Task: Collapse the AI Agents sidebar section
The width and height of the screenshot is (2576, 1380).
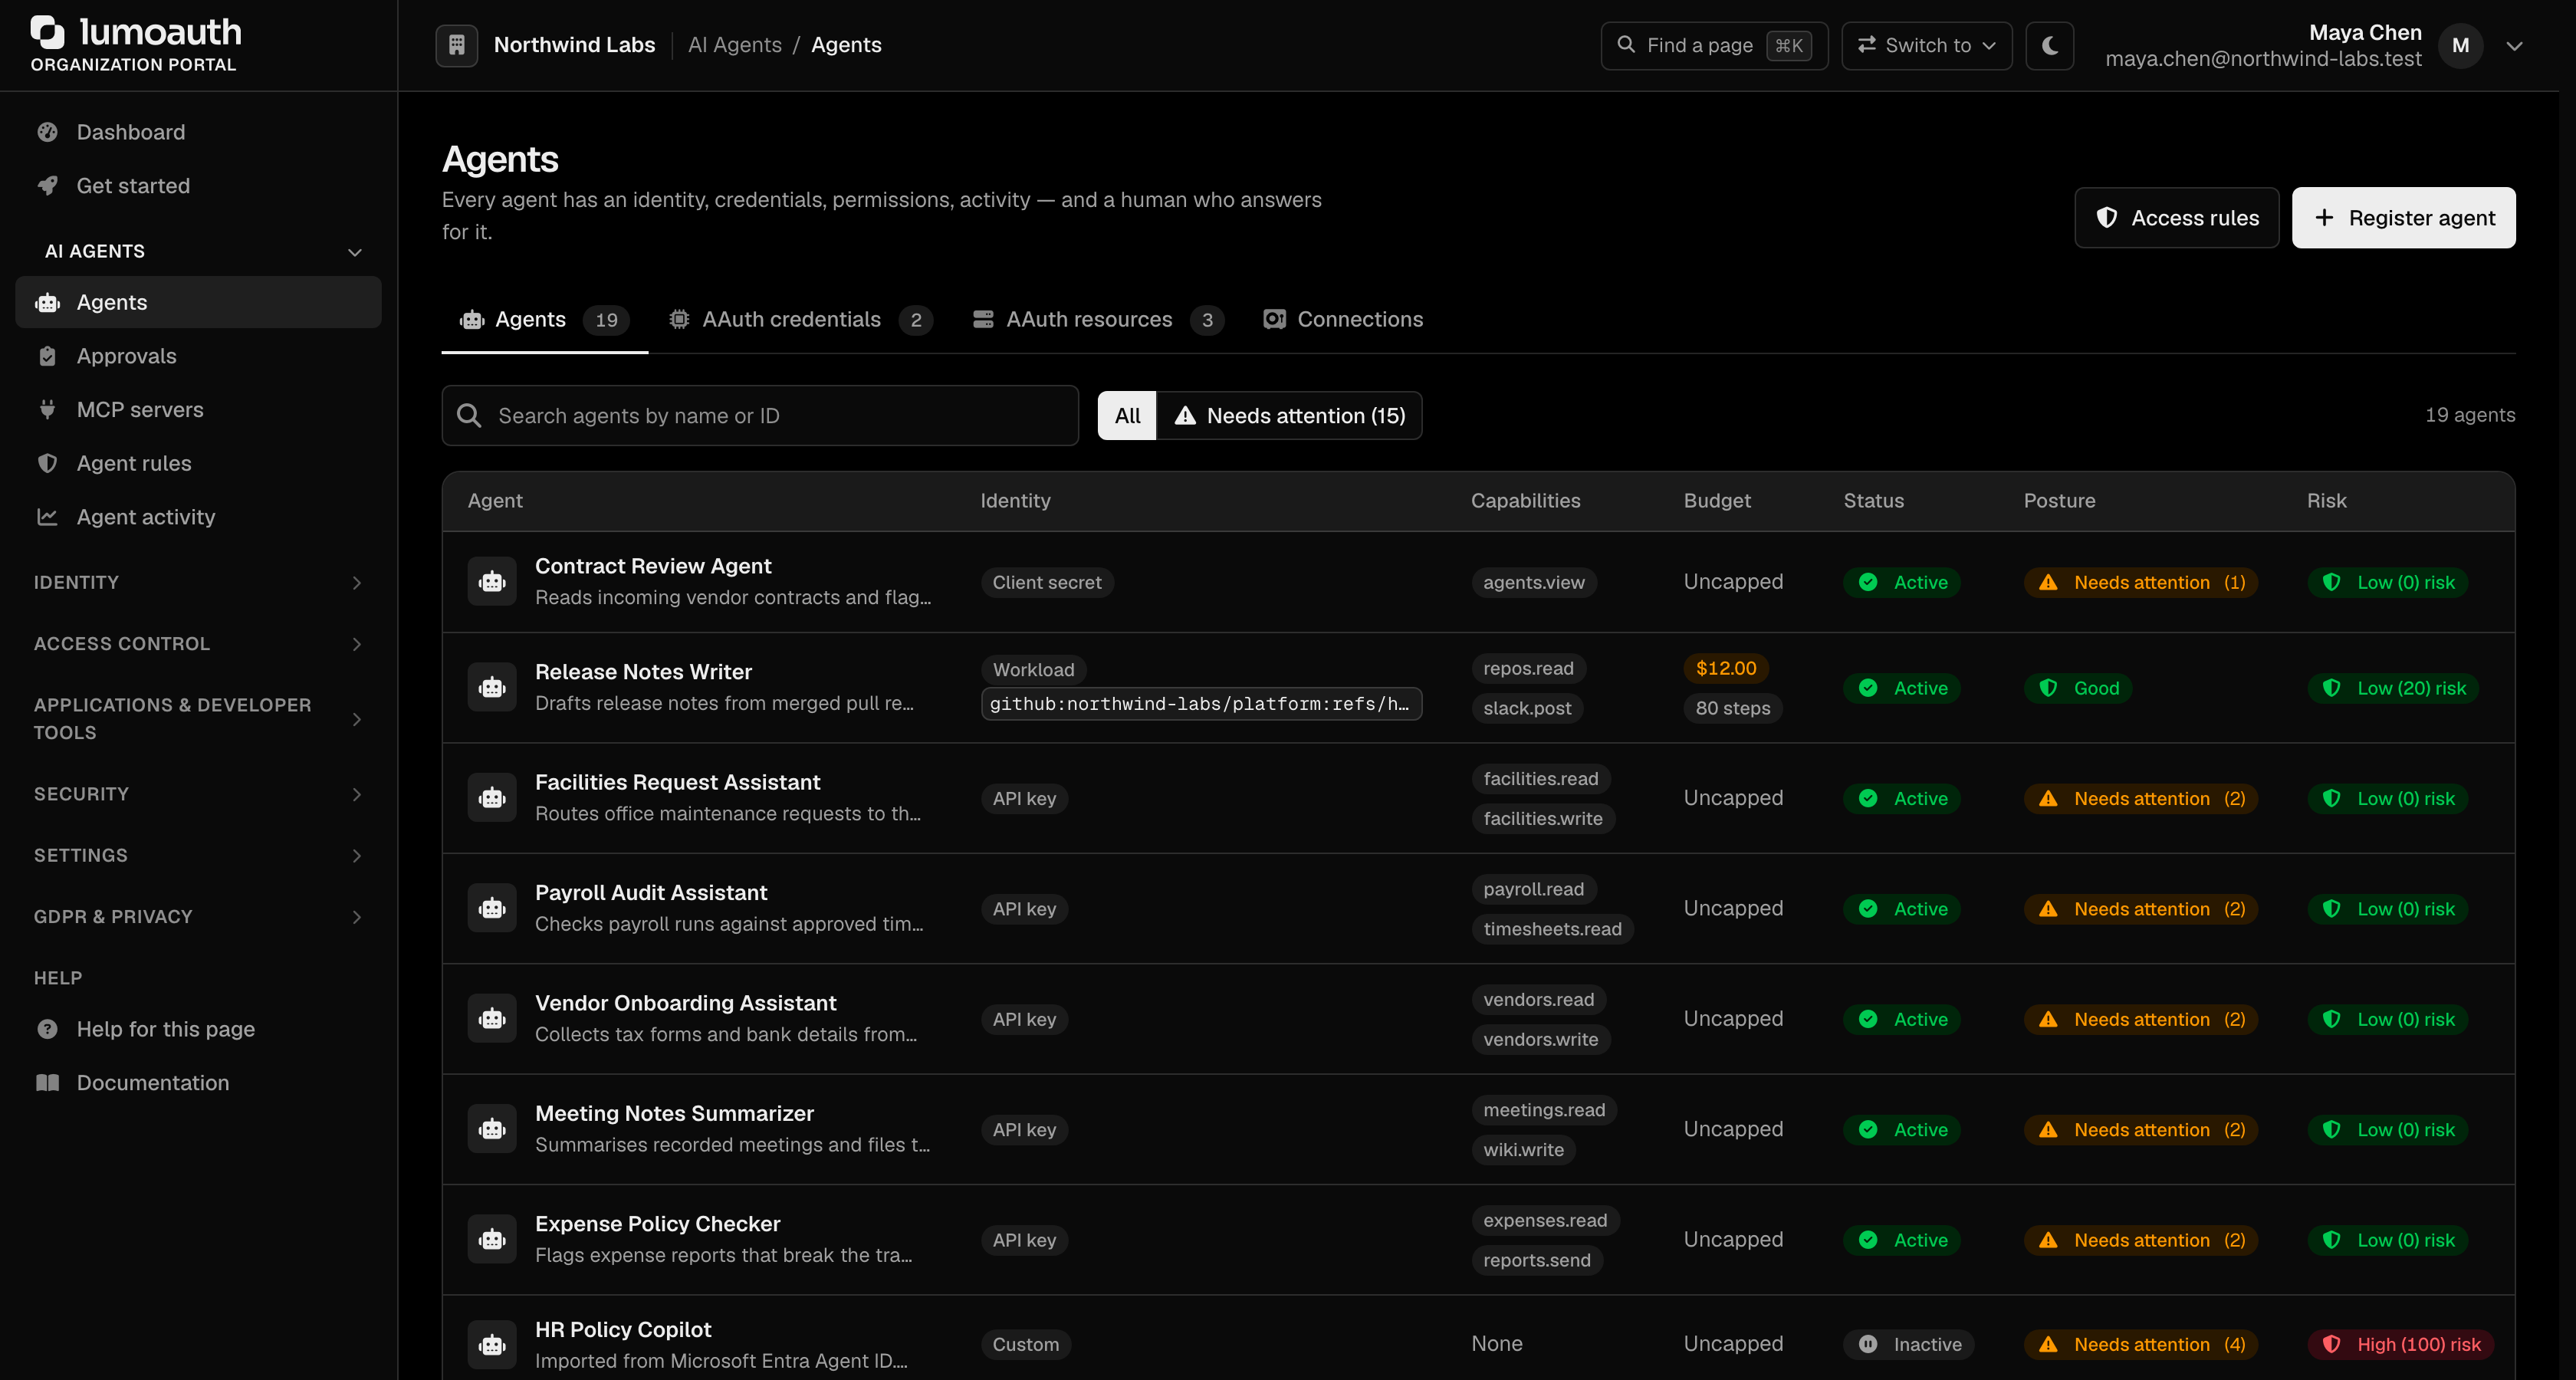Action: pyautogui.click(x=198, y=251)
